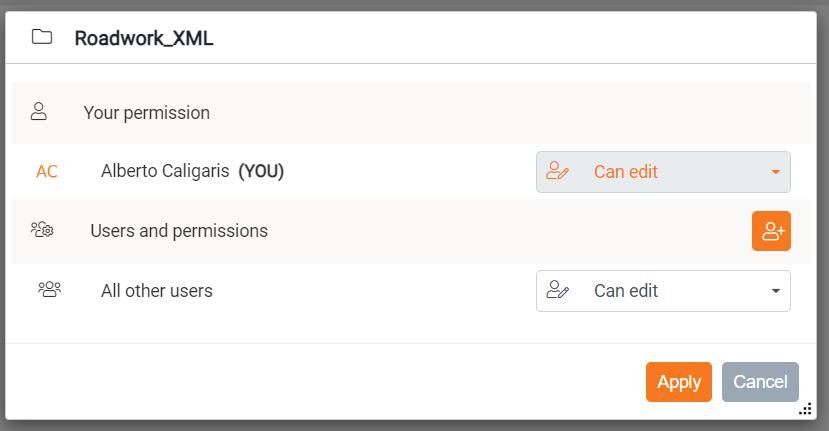
Task: Click the users-gear icon beside Users and permissions
Action: coord(42,231)
